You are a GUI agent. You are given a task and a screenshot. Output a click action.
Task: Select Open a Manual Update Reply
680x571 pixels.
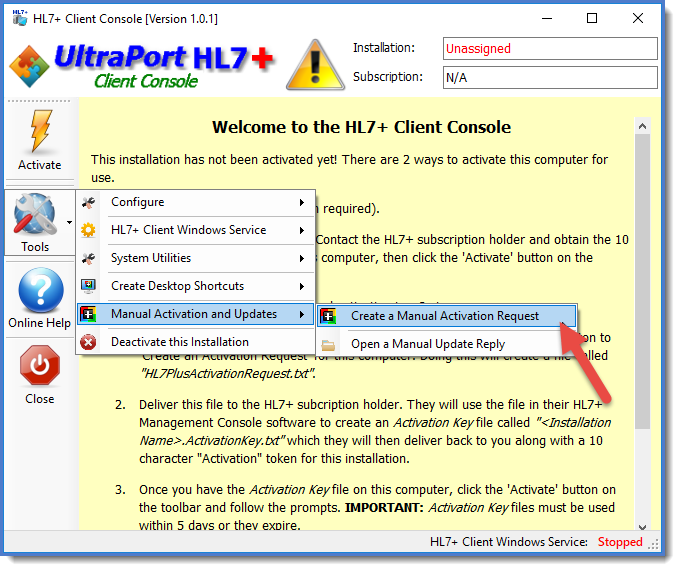click(x=447, y=344)
